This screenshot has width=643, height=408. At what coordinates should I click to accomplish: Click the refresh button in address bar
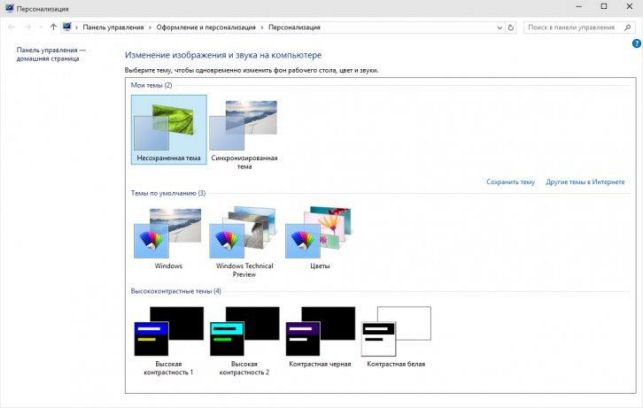[x=511, y=27]
